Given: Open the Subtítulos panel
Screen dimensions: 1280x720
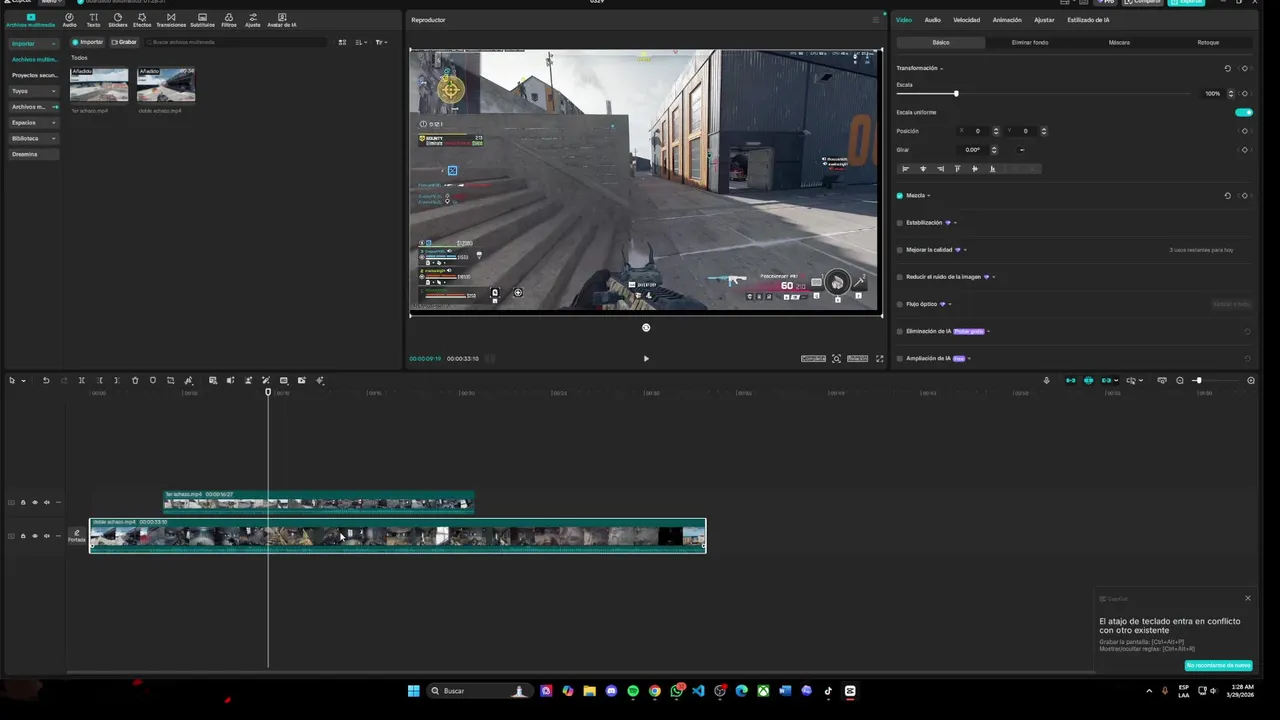Looking at the screenshot, I should pos(202,20).
